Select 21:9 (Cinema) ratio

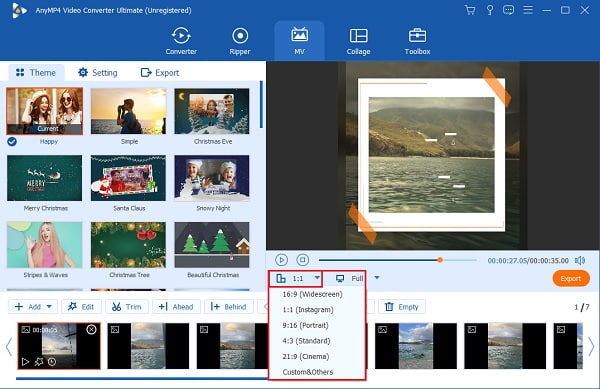point(306,356)
